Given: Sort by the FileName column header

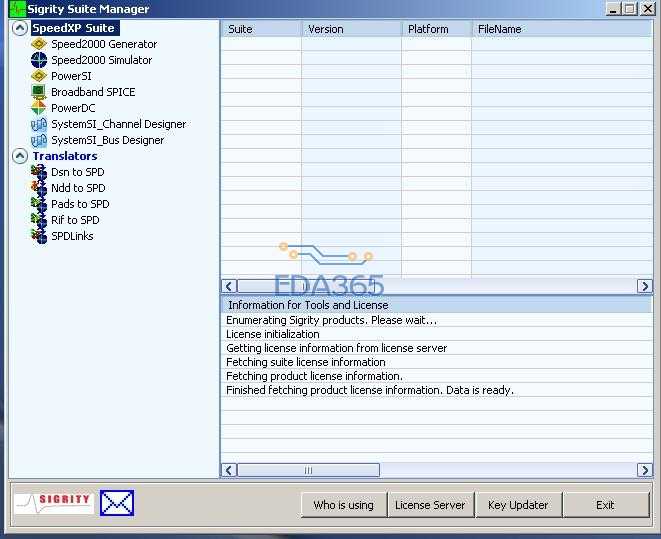Looking at the screenshot, I should (x=562, y=29).
